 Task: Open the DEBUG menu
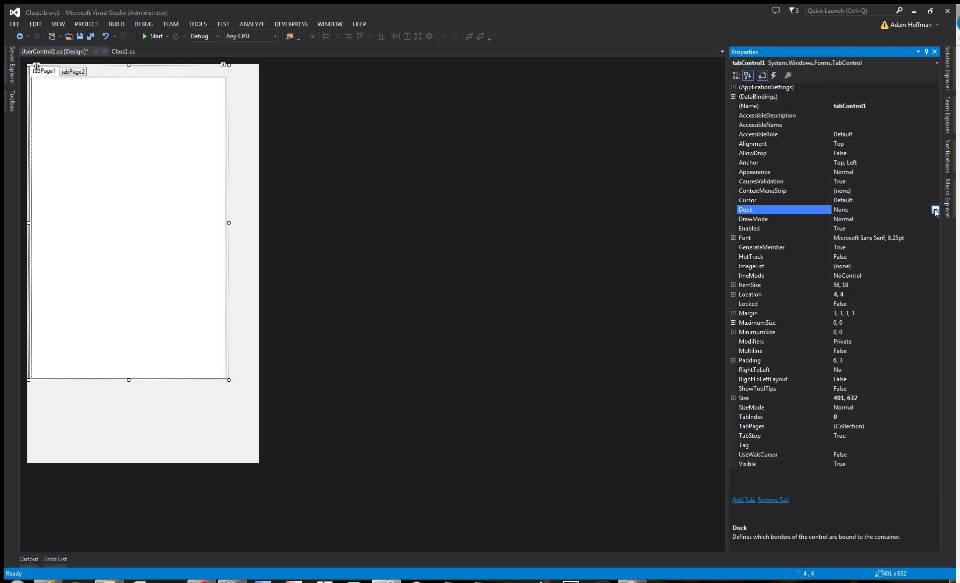click(143, 24)
